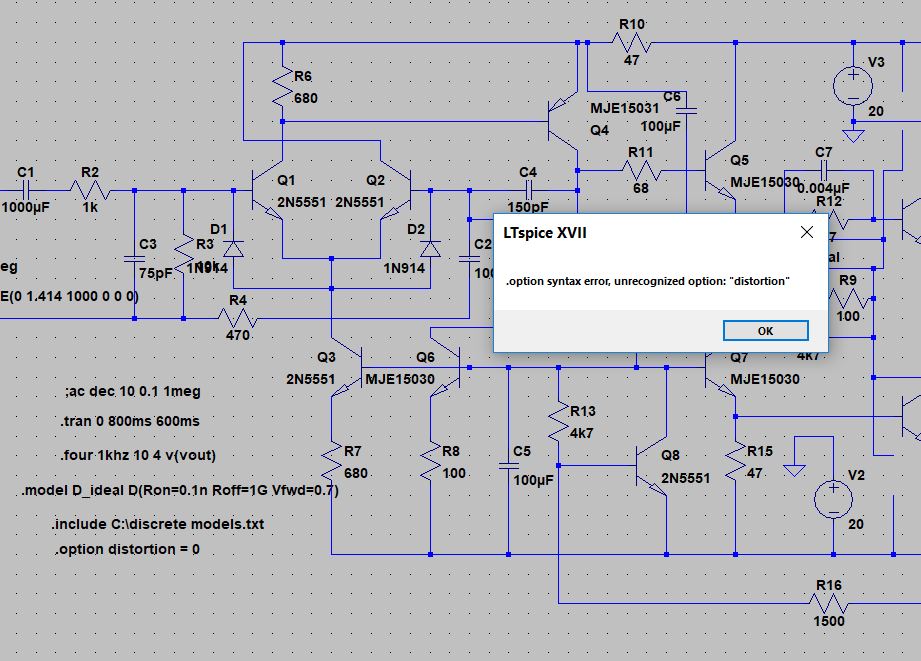Click the C4 capacitor label
Image resolution: width=921 pixels, height=661 pixels.
click(528, 172)
